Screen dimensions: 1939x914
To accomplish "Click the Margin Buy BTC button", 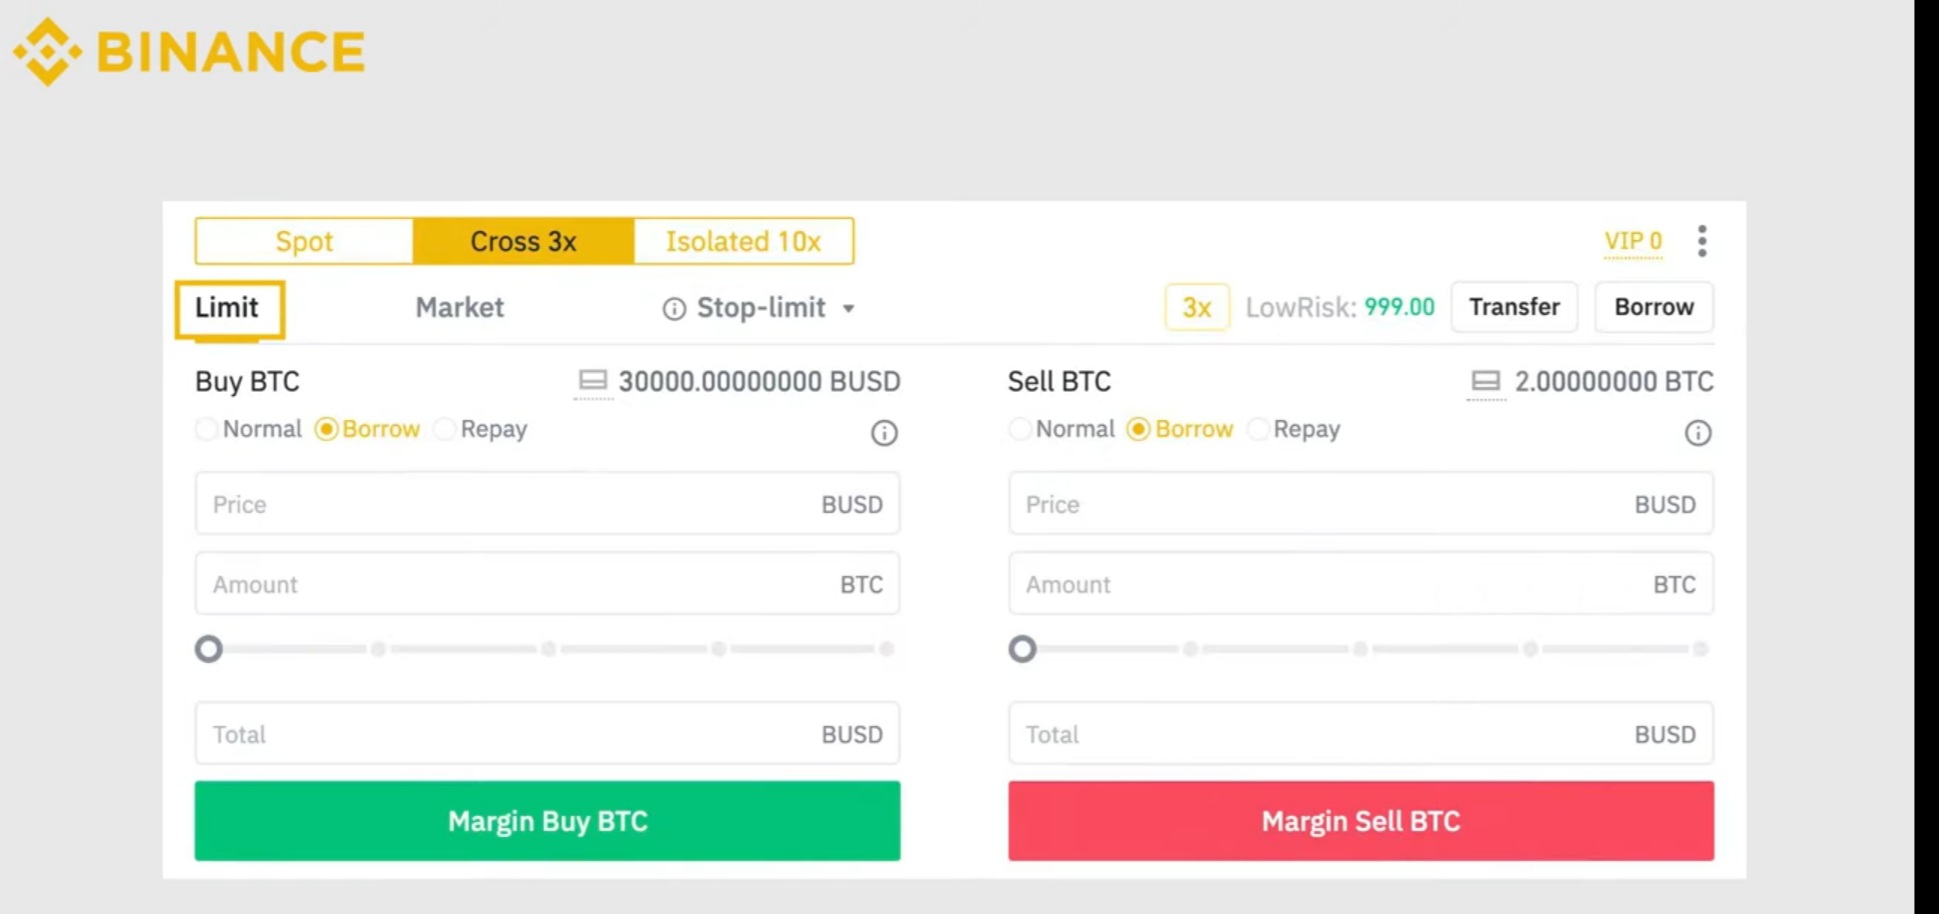I will (x=547, y=821).
